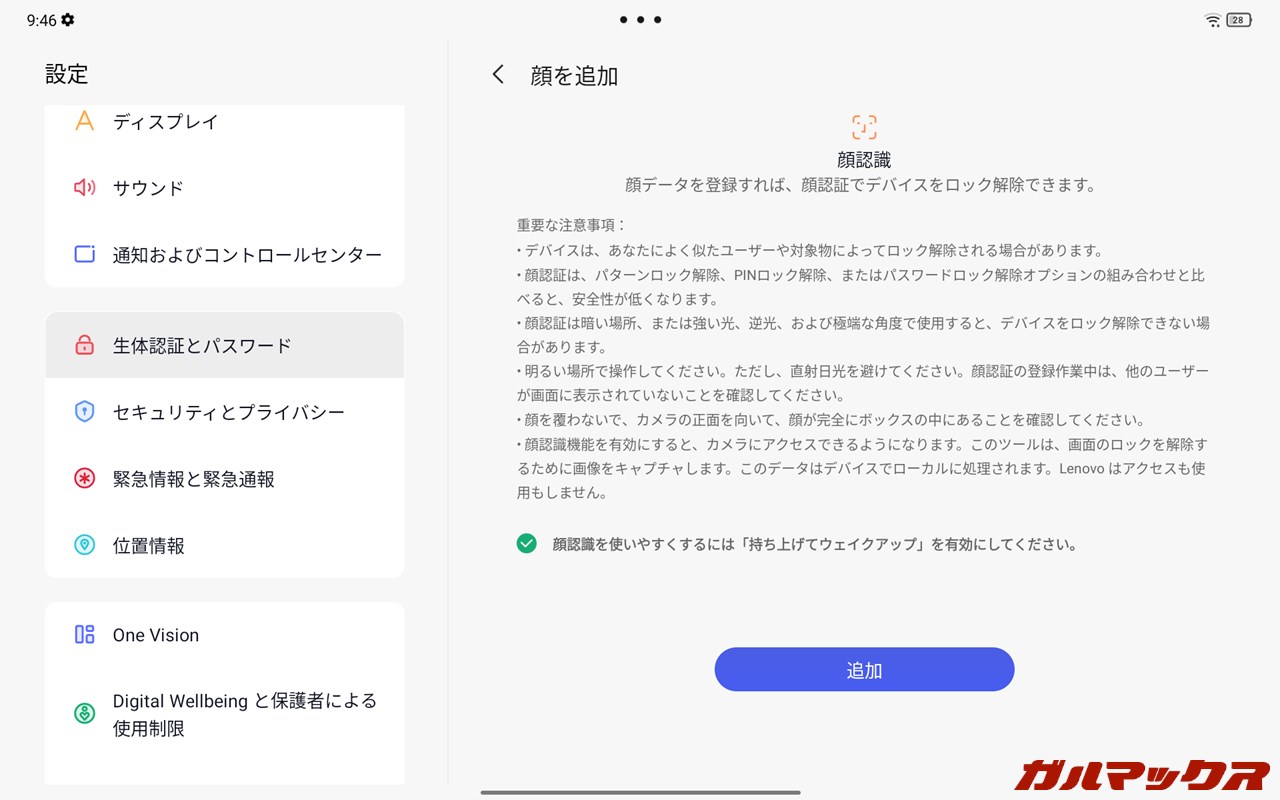Click the red asterisk emergency icon
Image resolution: width=1280 pixels, height=800 pixels.
(84, 478)
